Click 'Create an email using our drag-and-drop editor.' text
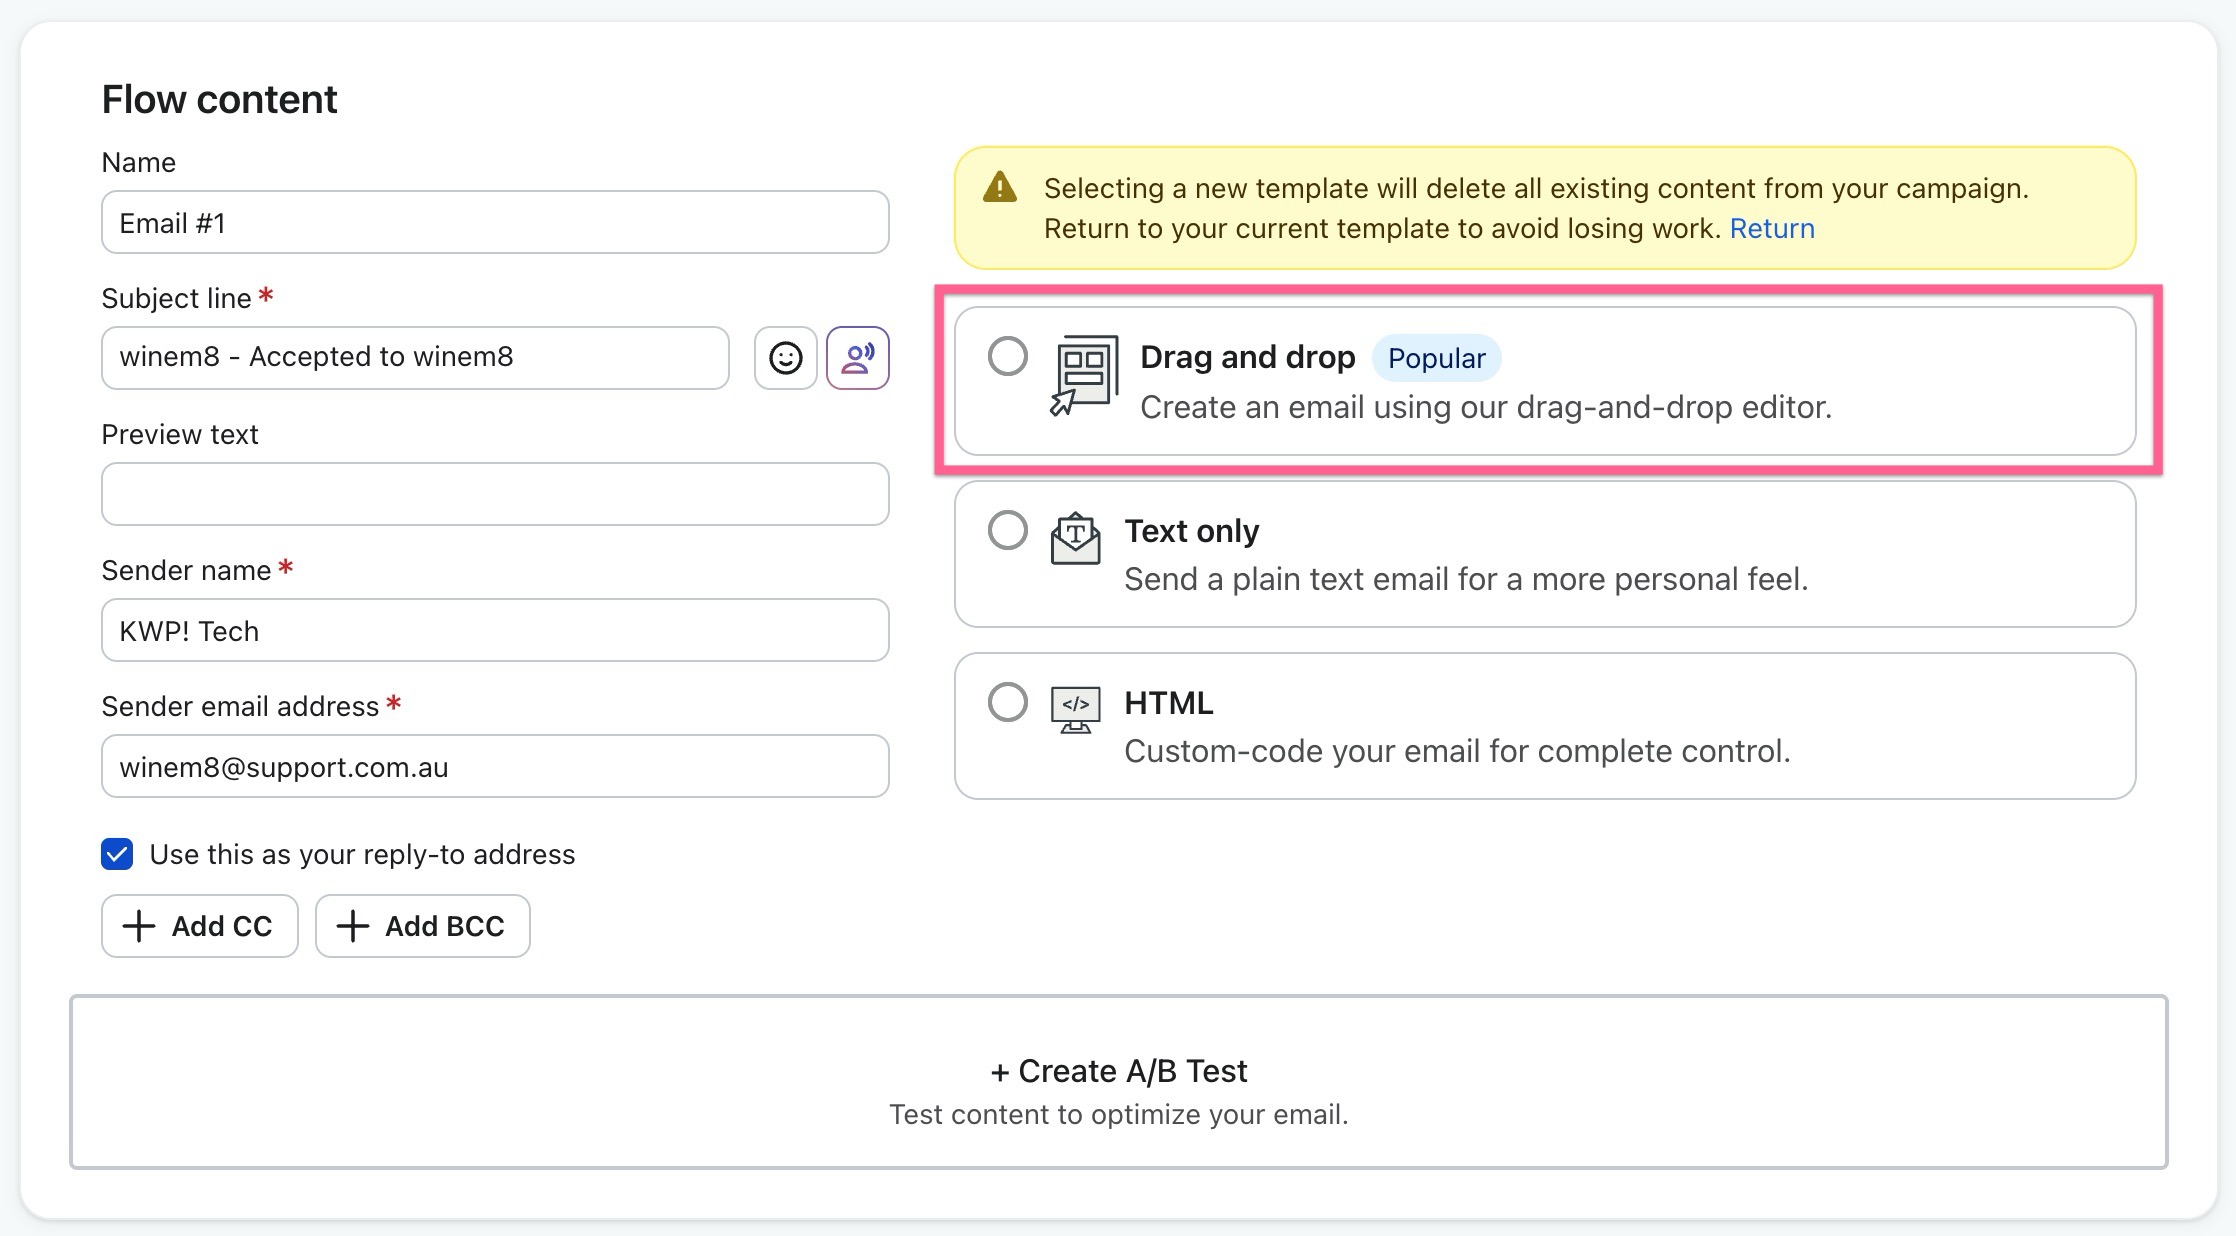The image size is (2236, 1236). (x=1486, y=407)
